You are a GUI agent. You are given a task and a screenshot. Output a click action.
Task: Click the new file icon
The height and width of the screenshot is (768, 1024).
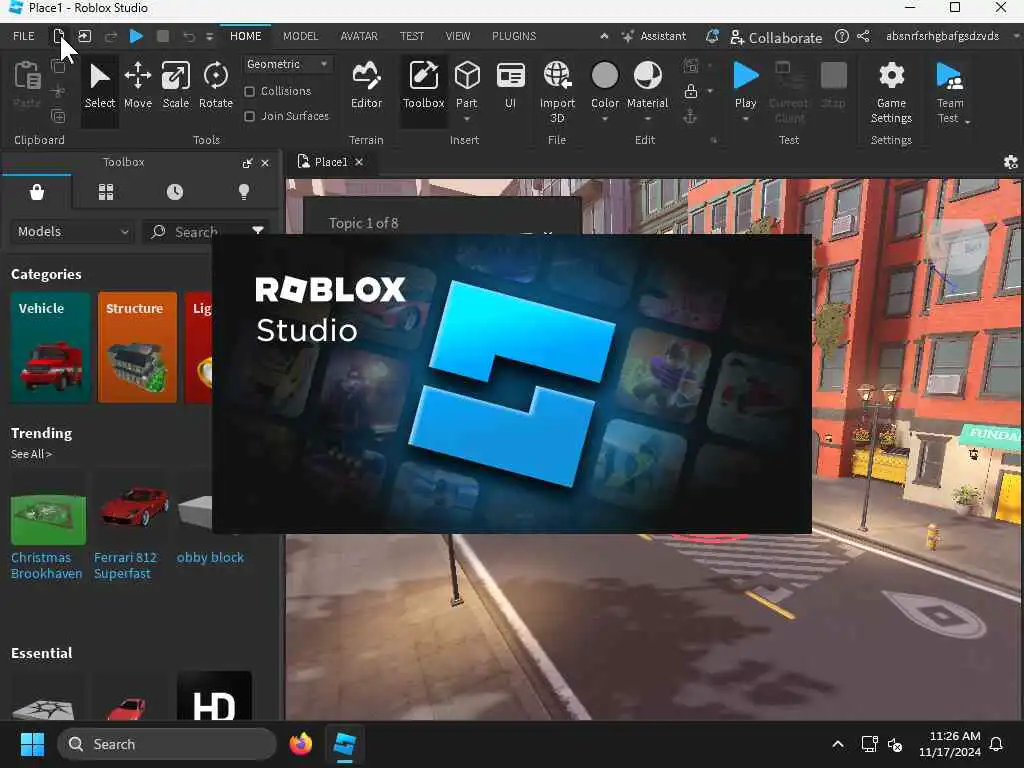point(59,37)
